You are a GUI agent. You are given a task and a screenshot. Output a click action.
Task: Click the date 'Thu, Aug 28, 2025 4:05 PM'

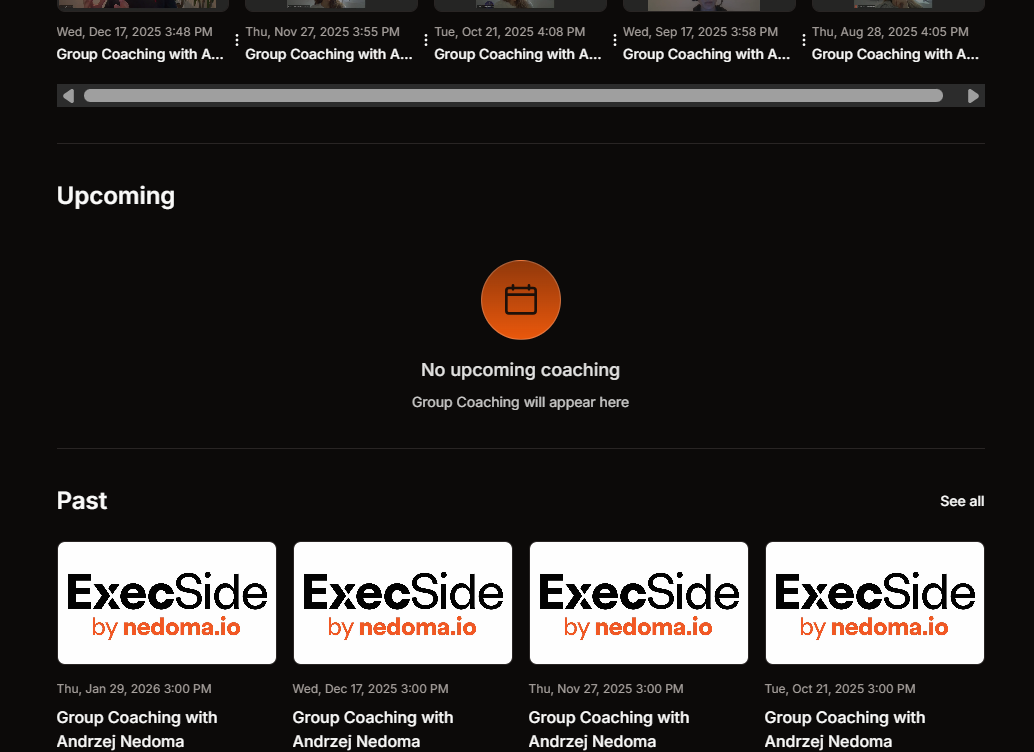pos(890,32)
